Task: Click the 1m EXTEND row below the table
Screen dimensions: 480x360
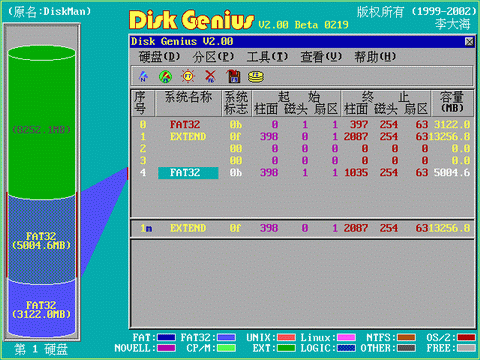Action: [302, 228]
